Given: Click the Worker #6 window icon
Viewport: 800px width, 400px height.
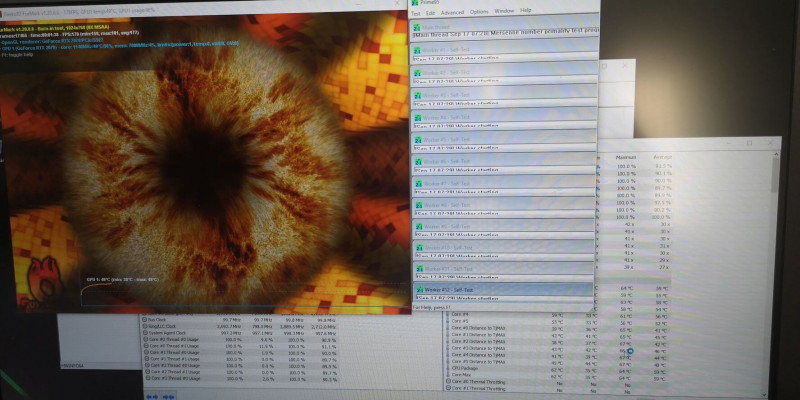Looking at the screenshot, I should click(418, 162).
